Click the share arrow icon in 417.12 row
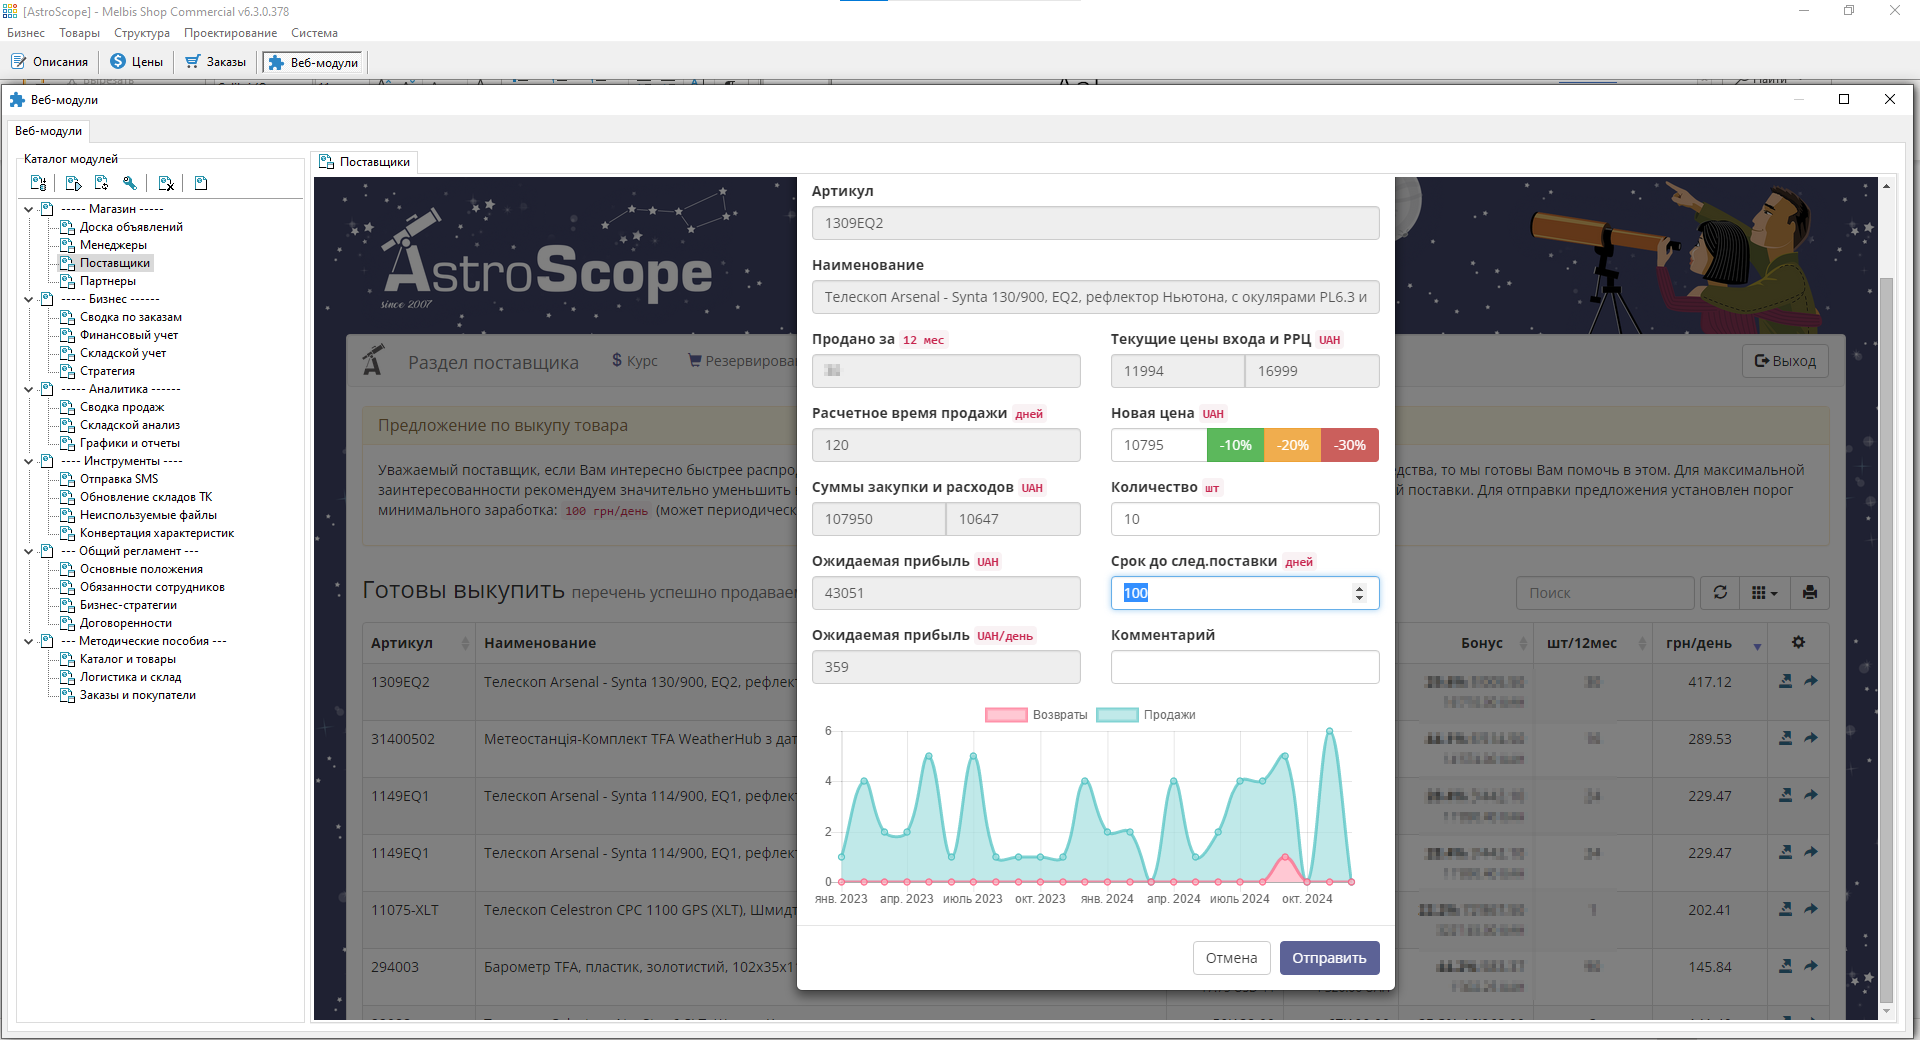Viewport: 1920px width, 1040px height. 1811,681
